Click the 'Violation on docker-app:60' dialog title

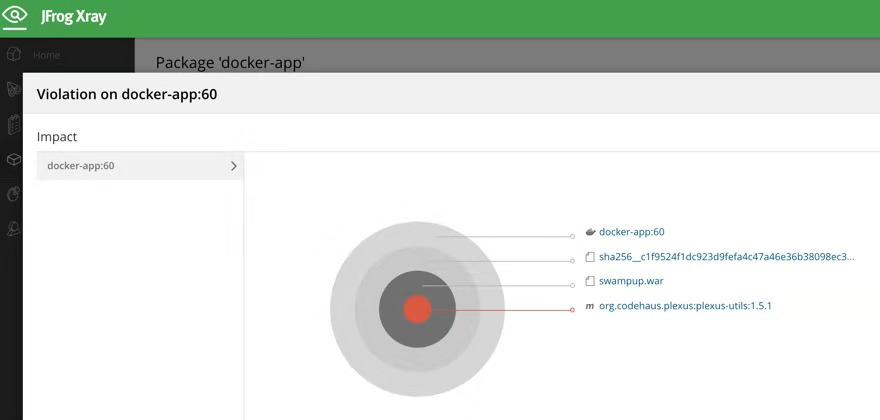click(127, 94)
